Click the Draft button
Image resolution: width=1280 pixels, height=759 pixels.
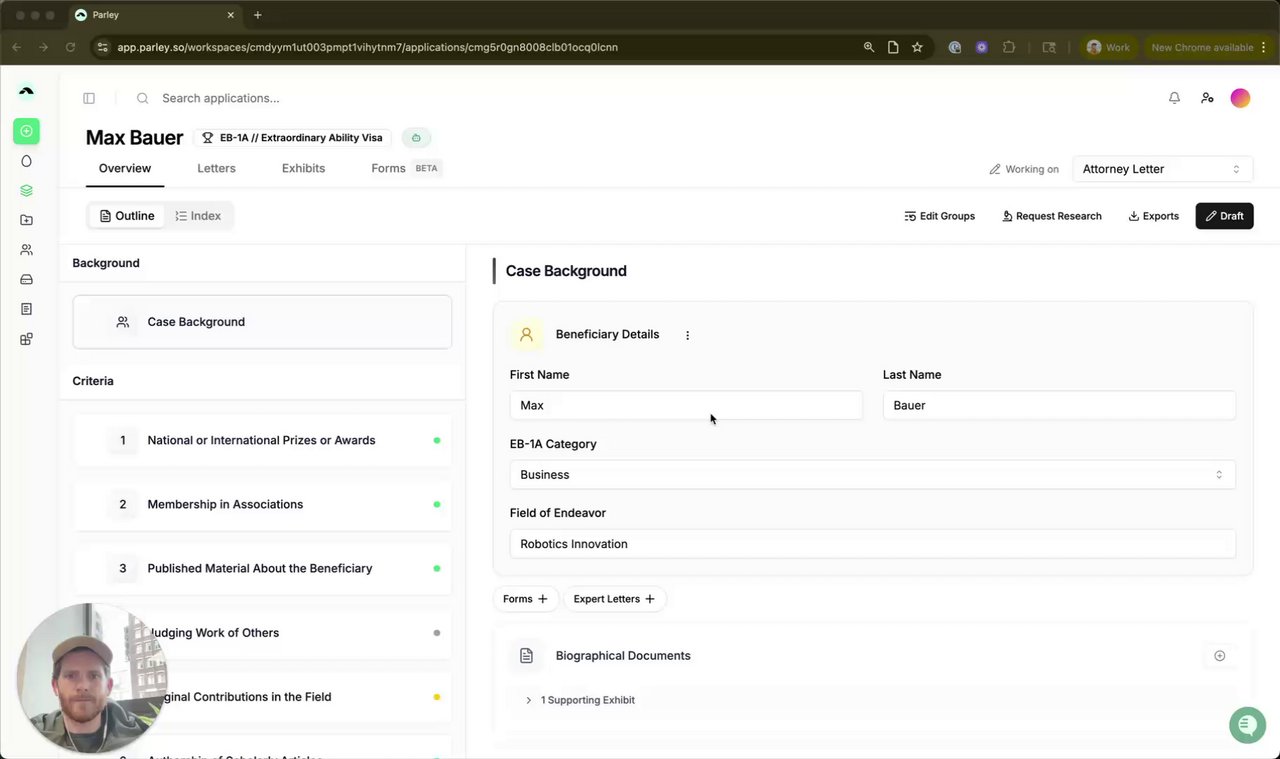point(1224,216)
